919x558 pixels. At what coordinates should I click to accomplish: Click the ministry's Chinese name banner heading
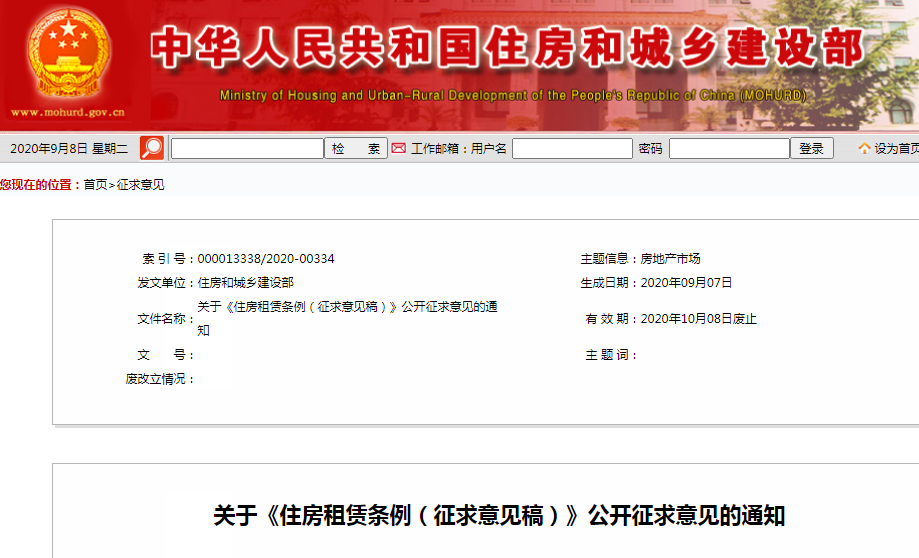click(508, 47)
